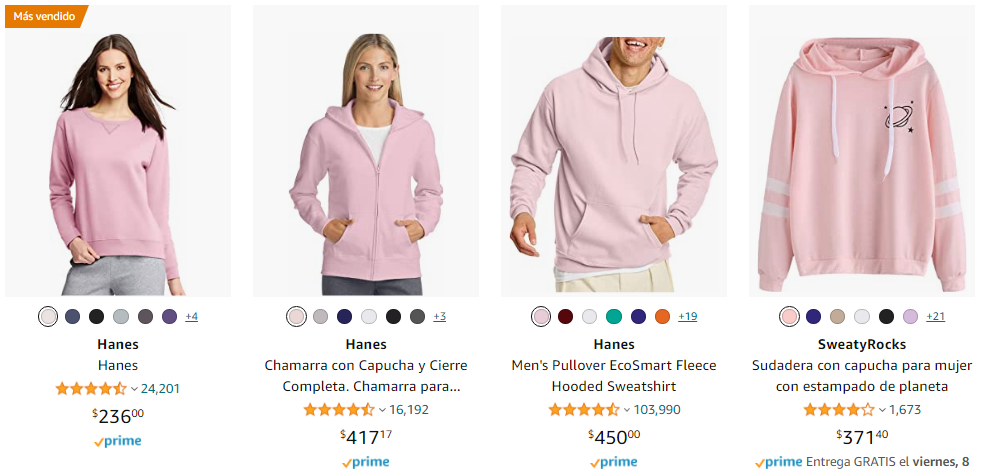Select teal color swatch for men's pullover hoodie
984x474 pixels.
click(614, 316)
